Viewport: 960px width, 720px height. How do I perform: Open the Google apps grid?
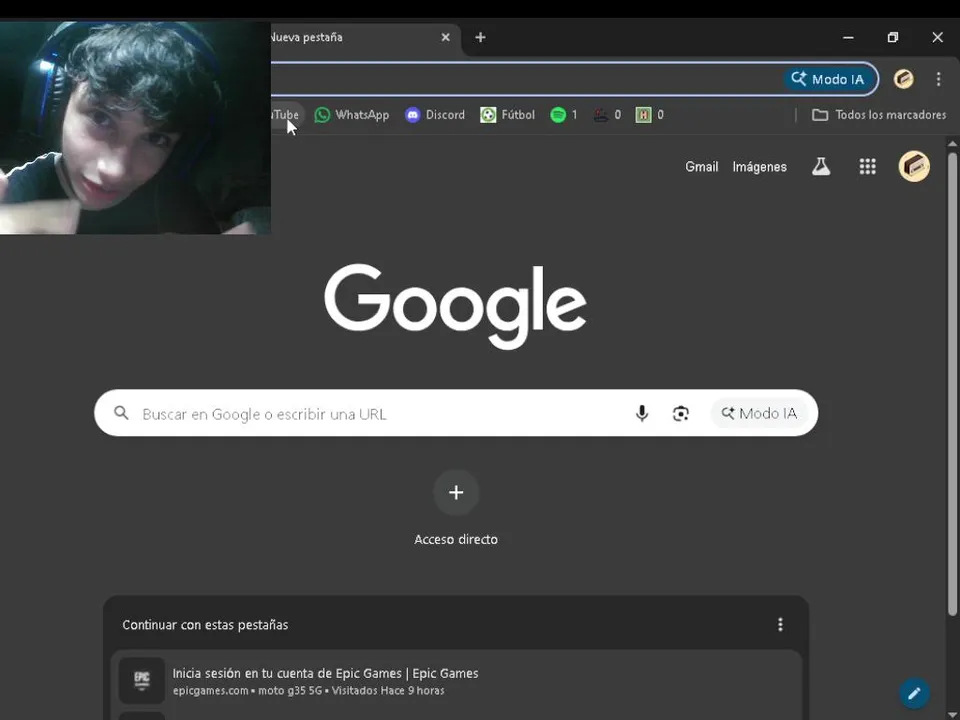(868, 167)
